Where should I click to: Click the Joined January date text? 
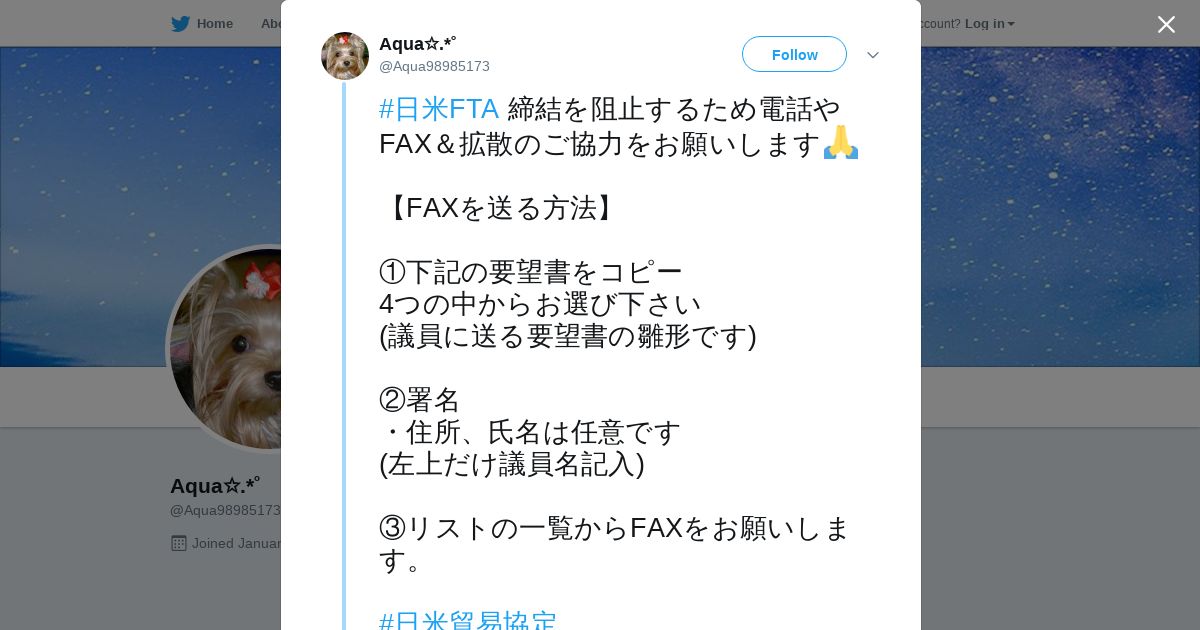236,543
